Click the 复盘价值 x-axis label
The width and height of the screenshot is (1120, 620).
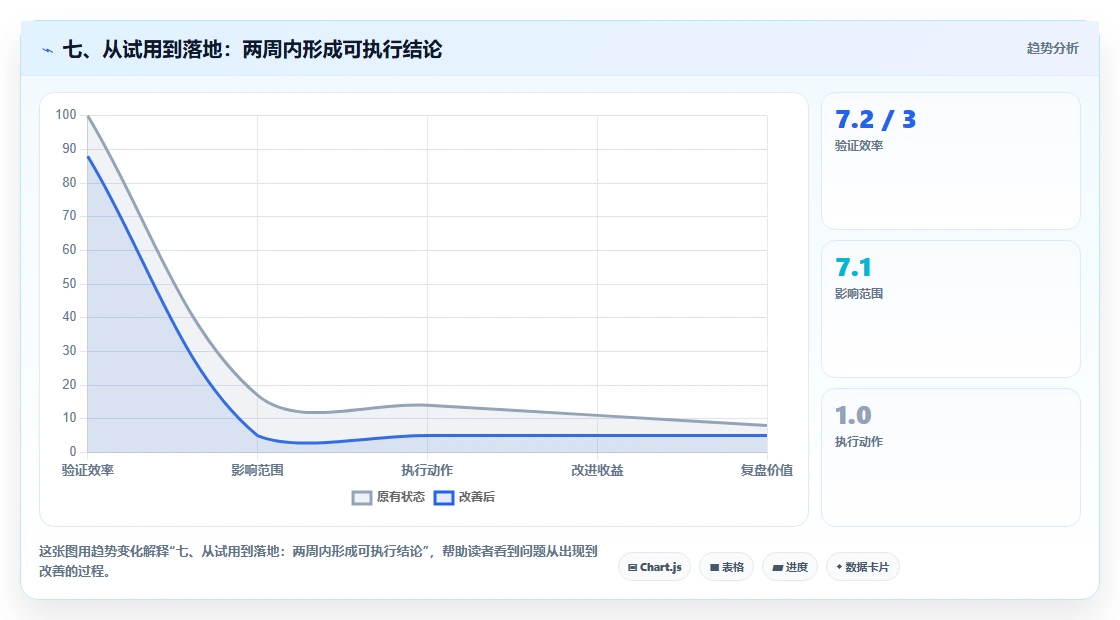766,470
